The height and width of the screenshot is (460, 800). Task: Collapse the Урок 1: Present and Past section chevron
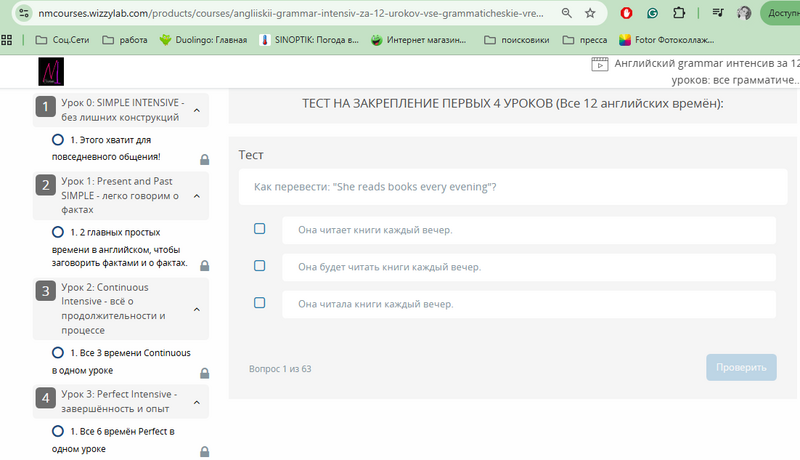click(197, 196)
